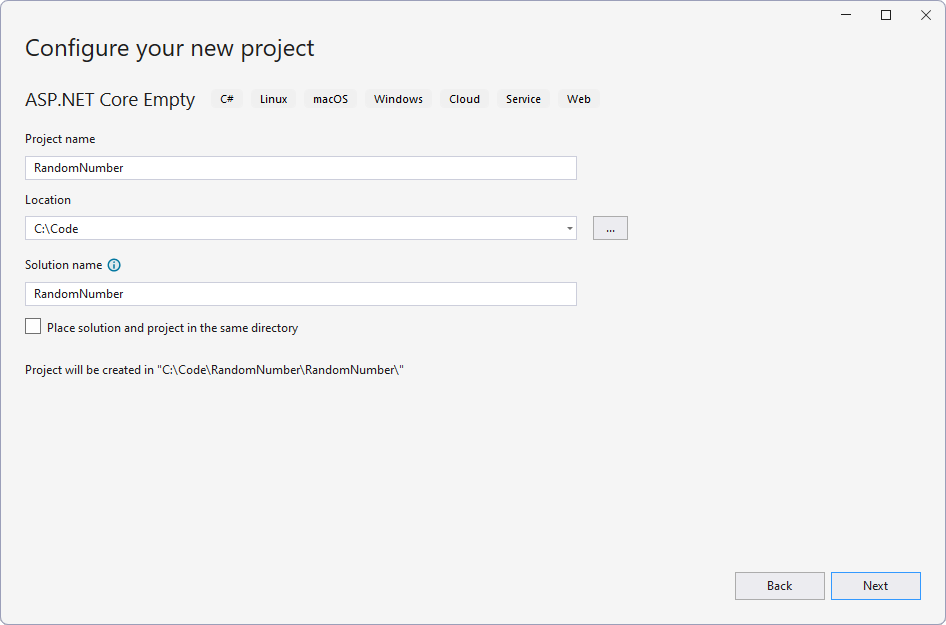Image resolution: width=946 pixels, height=625 pixels.
Task: Select the C# language tag
Action: [227, 98]
